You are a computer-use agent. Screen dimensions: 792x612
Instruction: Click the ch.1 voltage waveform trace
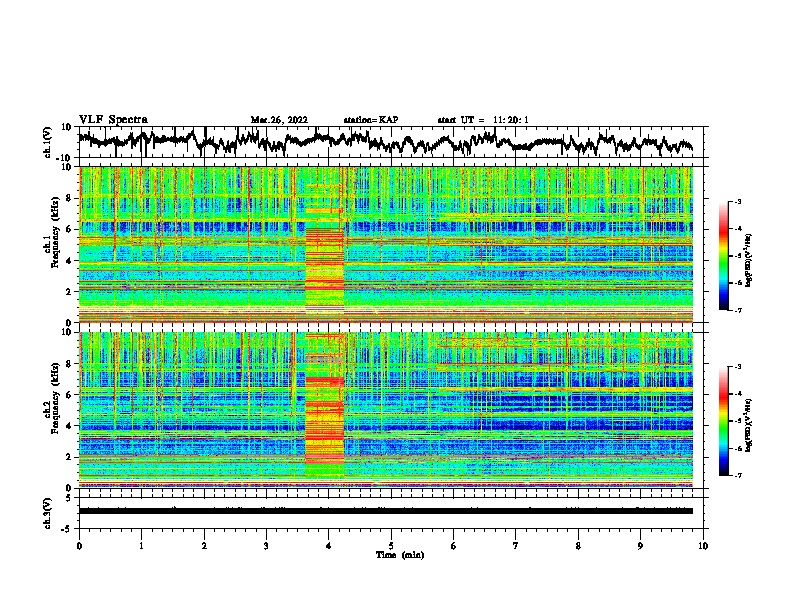tap(385, 142)
